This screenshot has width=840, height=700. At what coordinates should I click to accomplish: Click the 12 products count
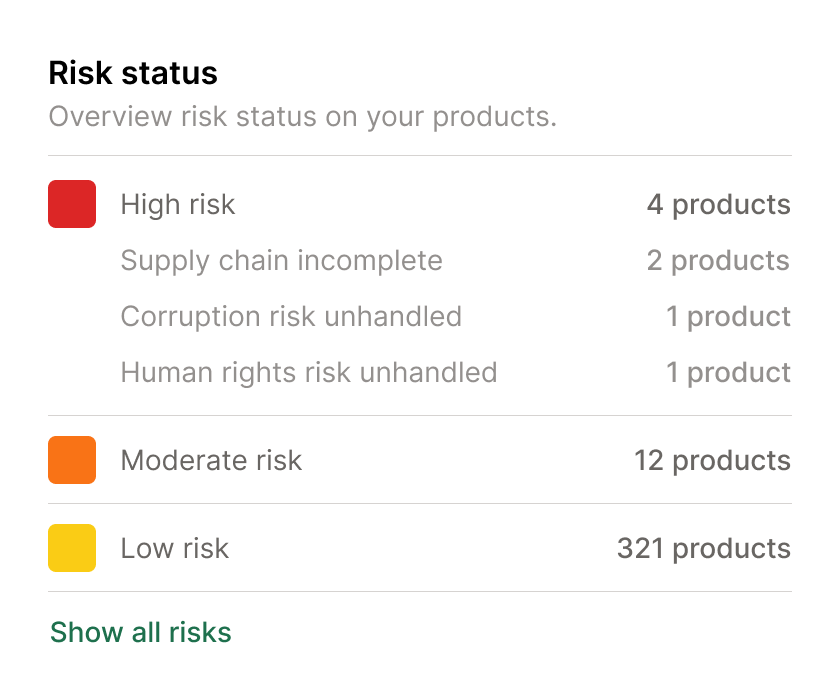(x=712, y=461)
